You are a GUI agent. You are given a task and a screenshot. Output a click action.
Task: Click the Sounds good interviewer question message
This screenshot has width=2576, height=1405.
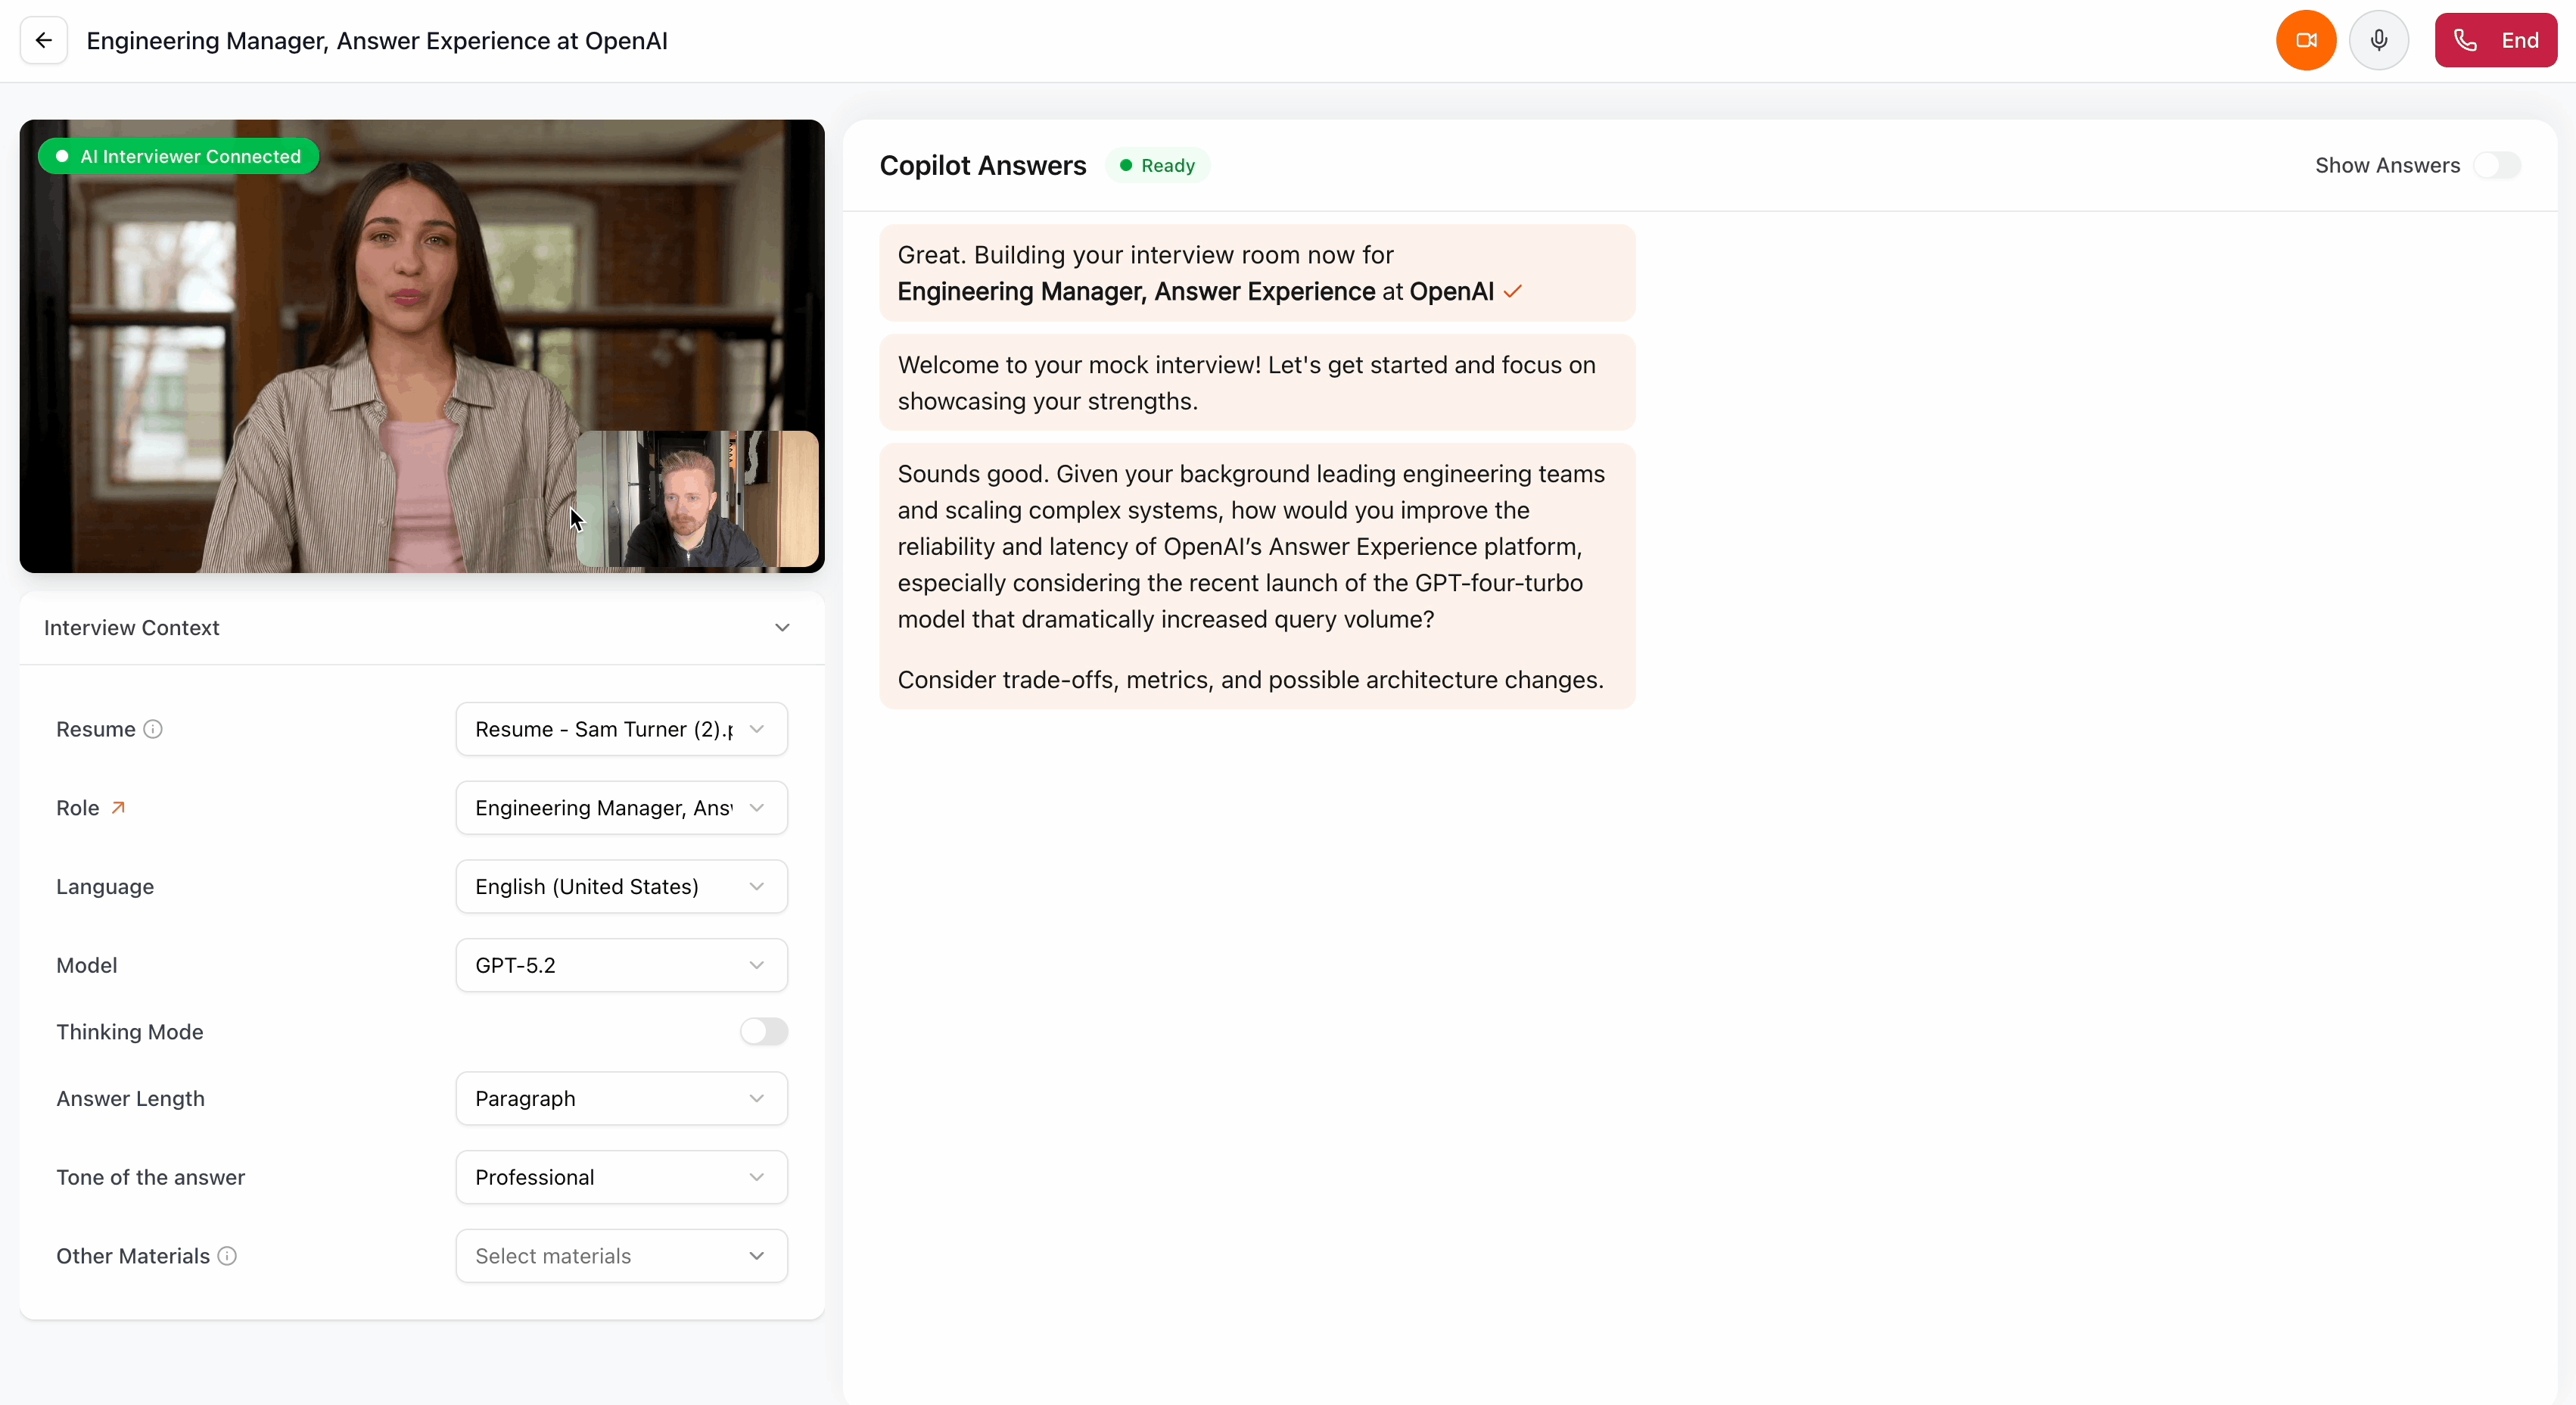(x=1257, y=576)
